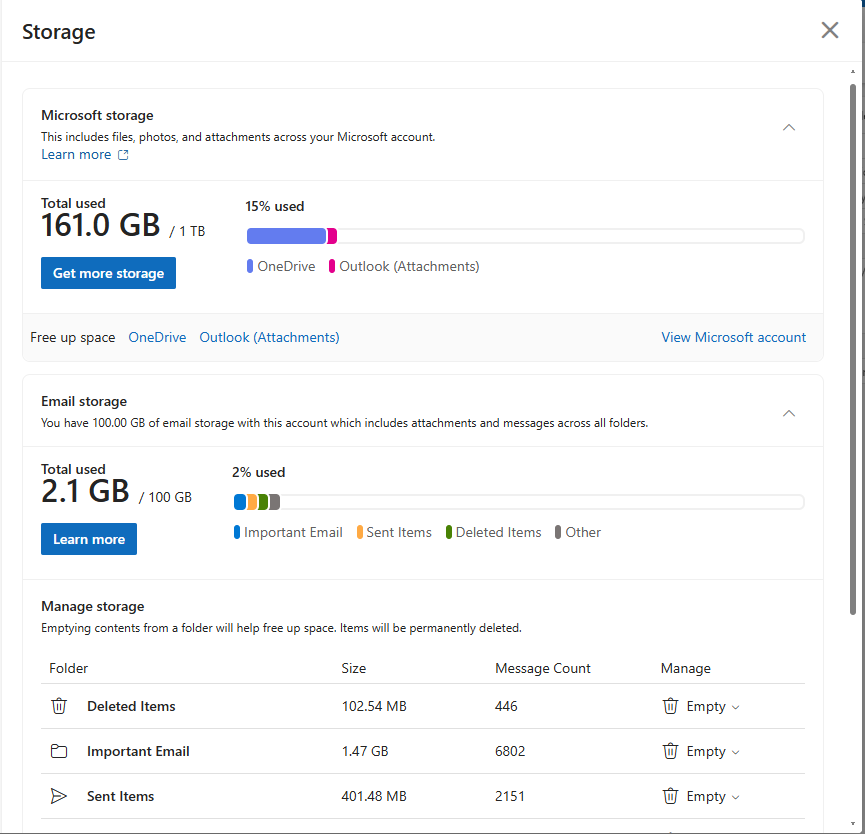Click the Sent Items legend marker

coord(360,532)
